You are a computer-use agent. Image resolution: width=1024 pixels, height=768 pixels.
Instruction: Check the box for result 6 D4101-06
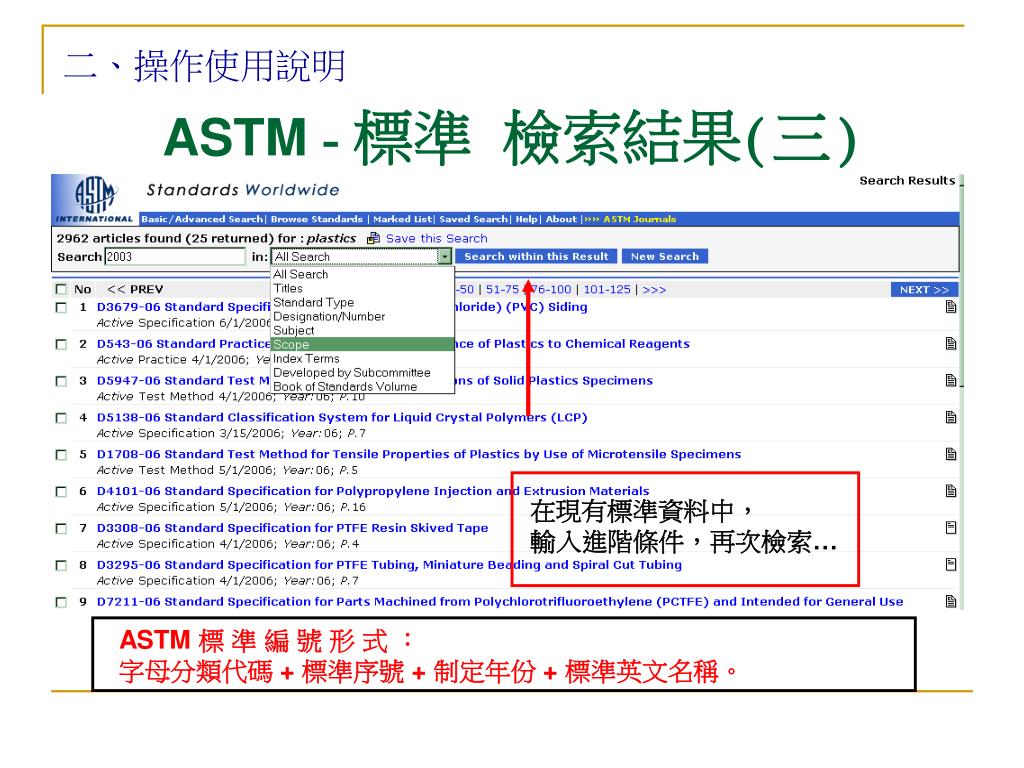point(61,492)
